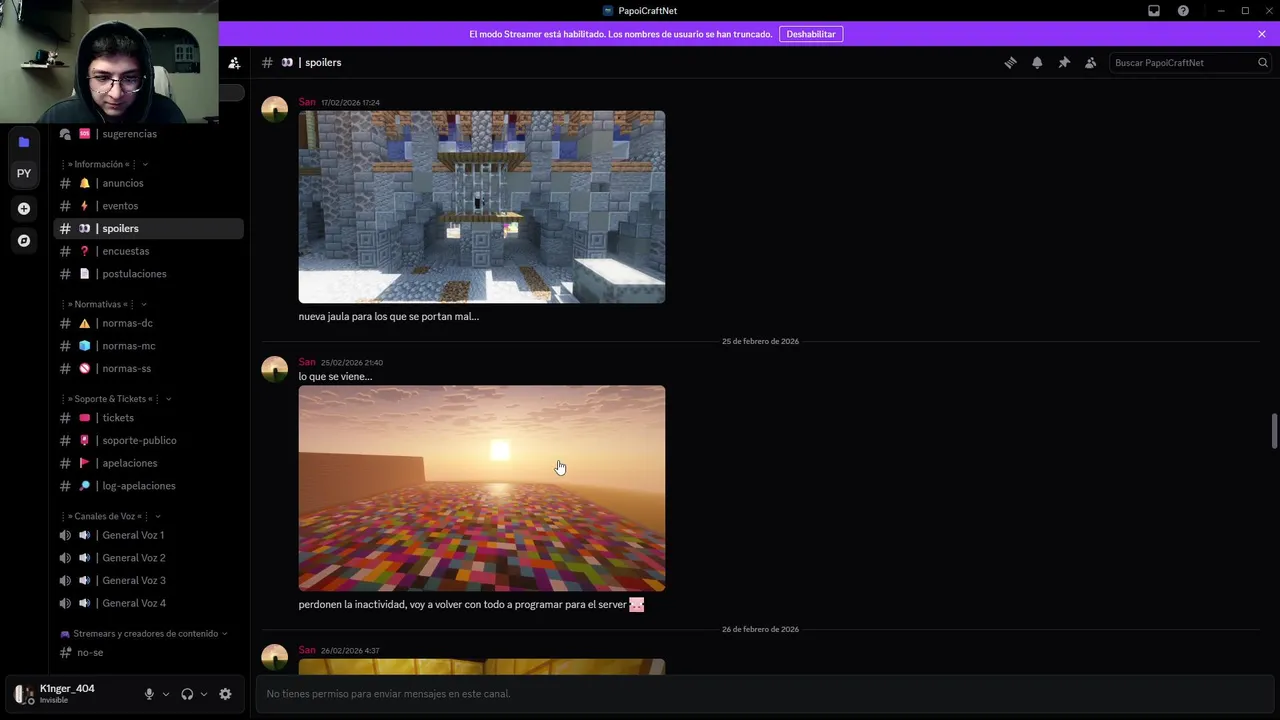Toggle headphones deafen button

tap(187, 694)
